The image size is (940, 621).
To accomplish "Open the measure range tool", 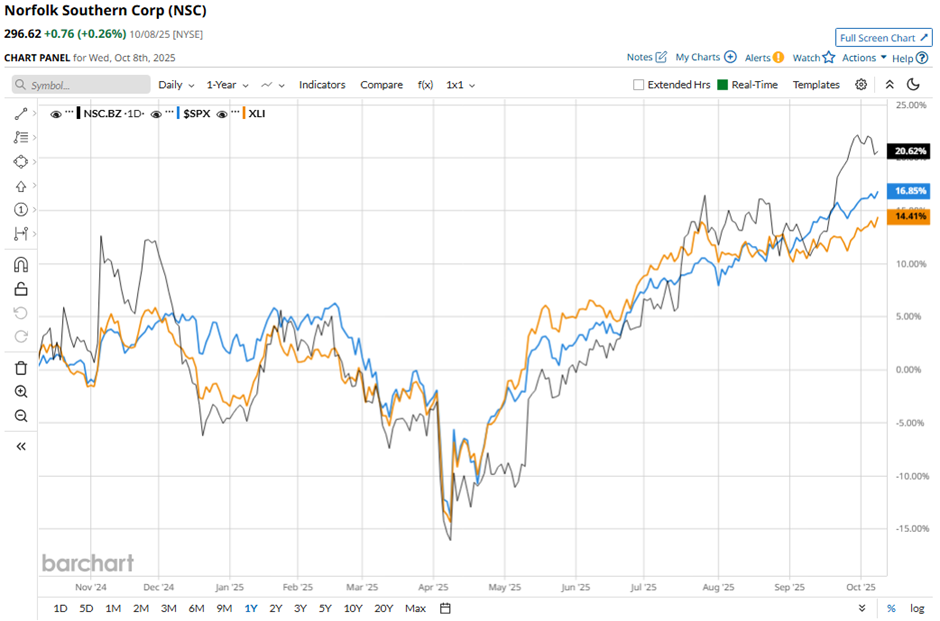I will 21,234.
